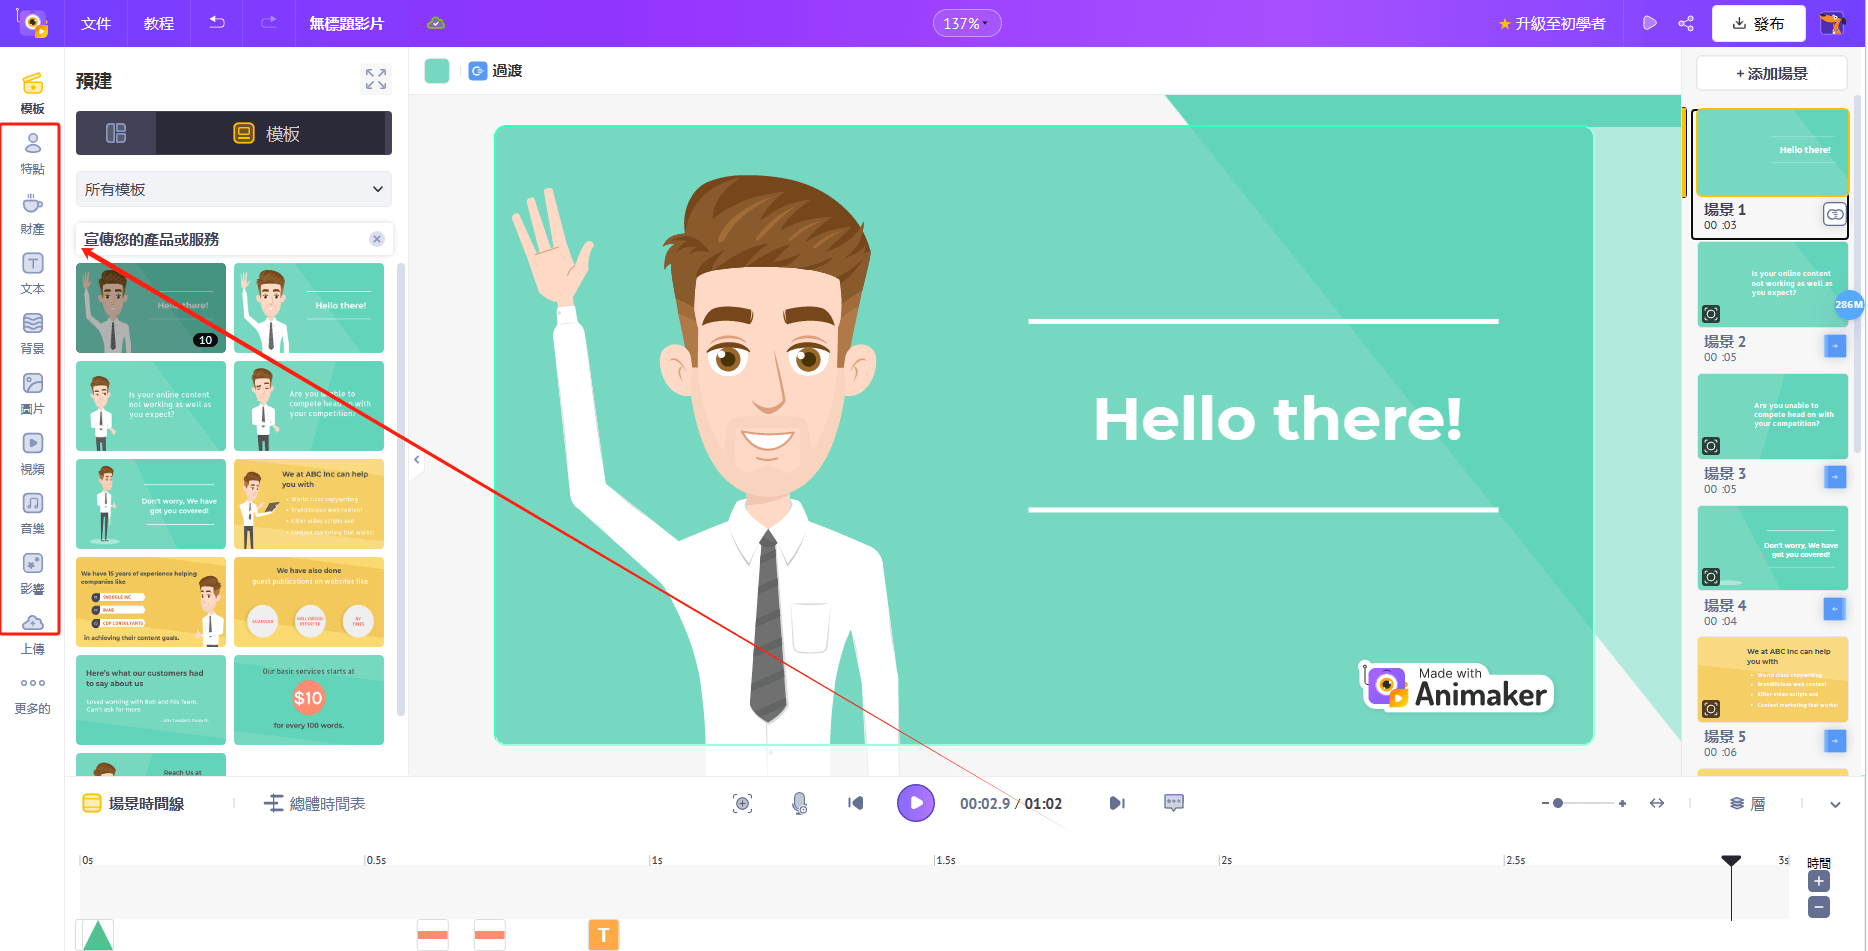Open the 特點 (characters) panel
Viewport: 1868px width, 951px height.
(33, 152)
